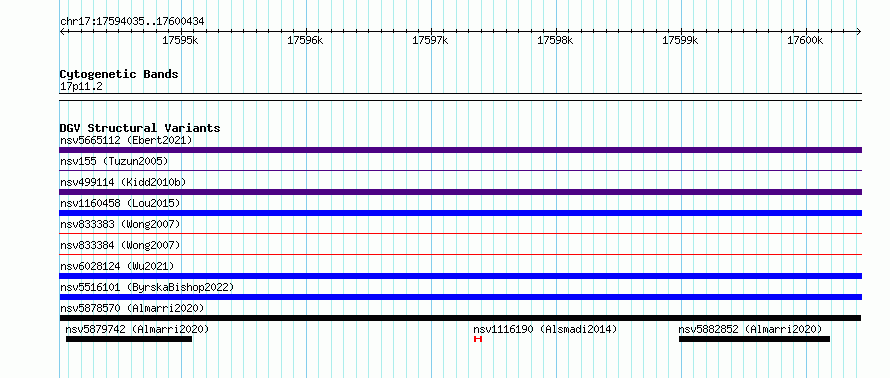Screen dimensions: 890x378
Task: Select the nsv5878570 black variant bar
Action: 460,318
